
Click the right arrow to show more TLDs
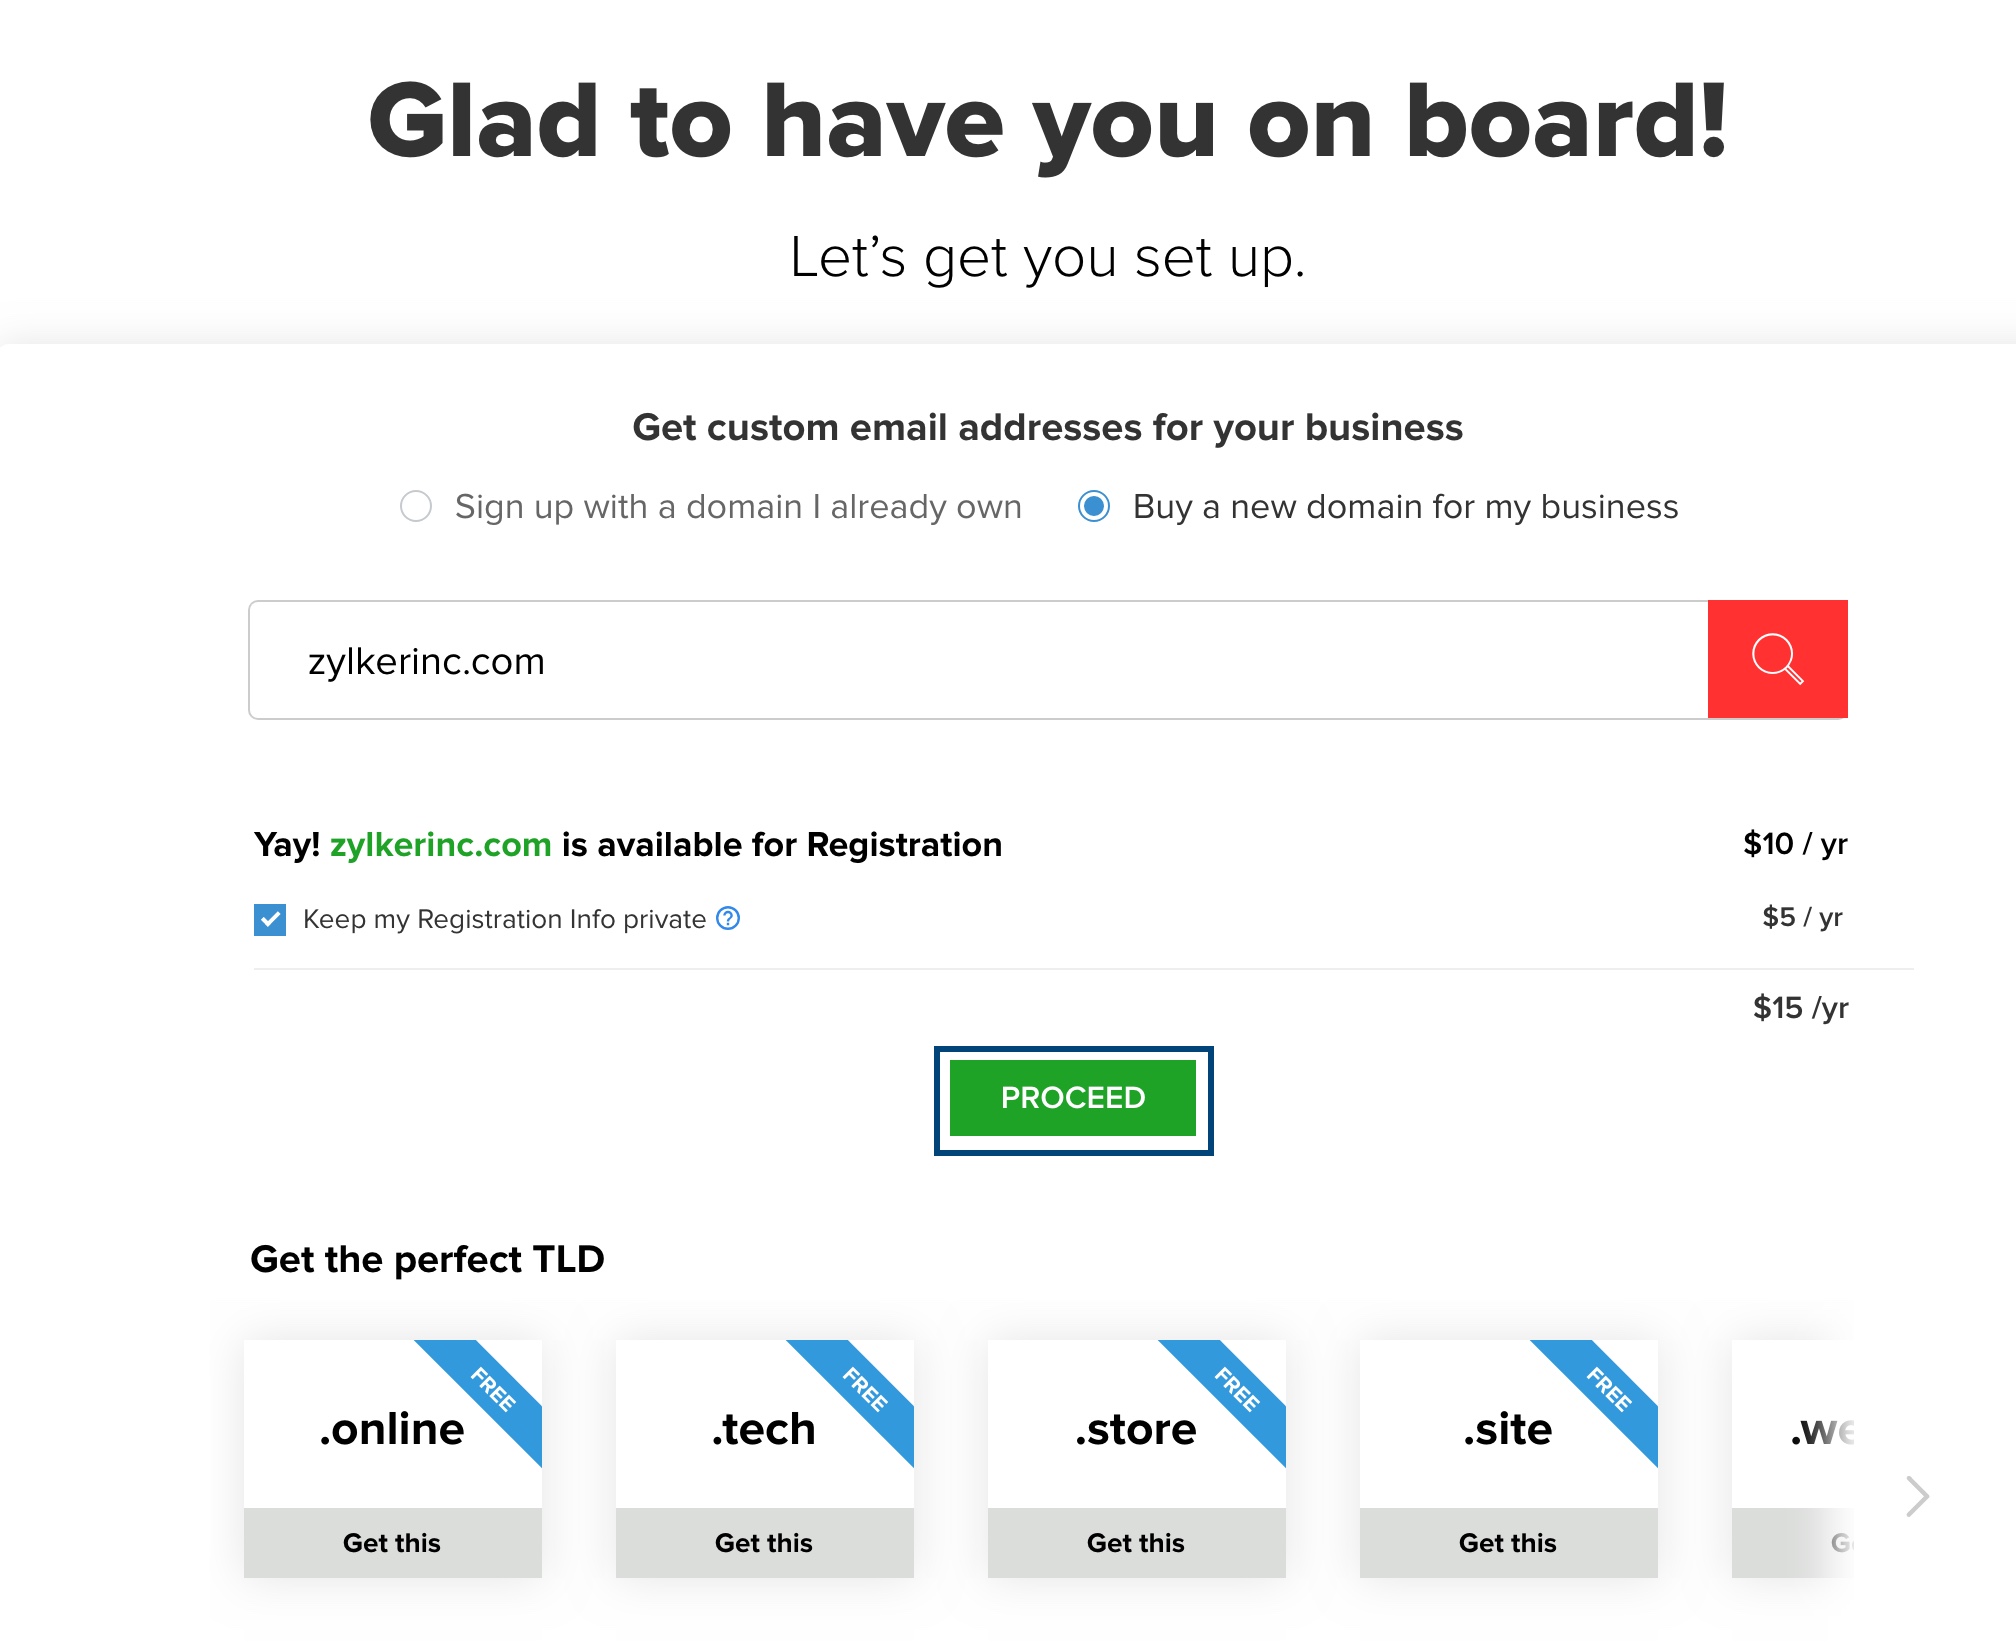coord(1916,1496)
